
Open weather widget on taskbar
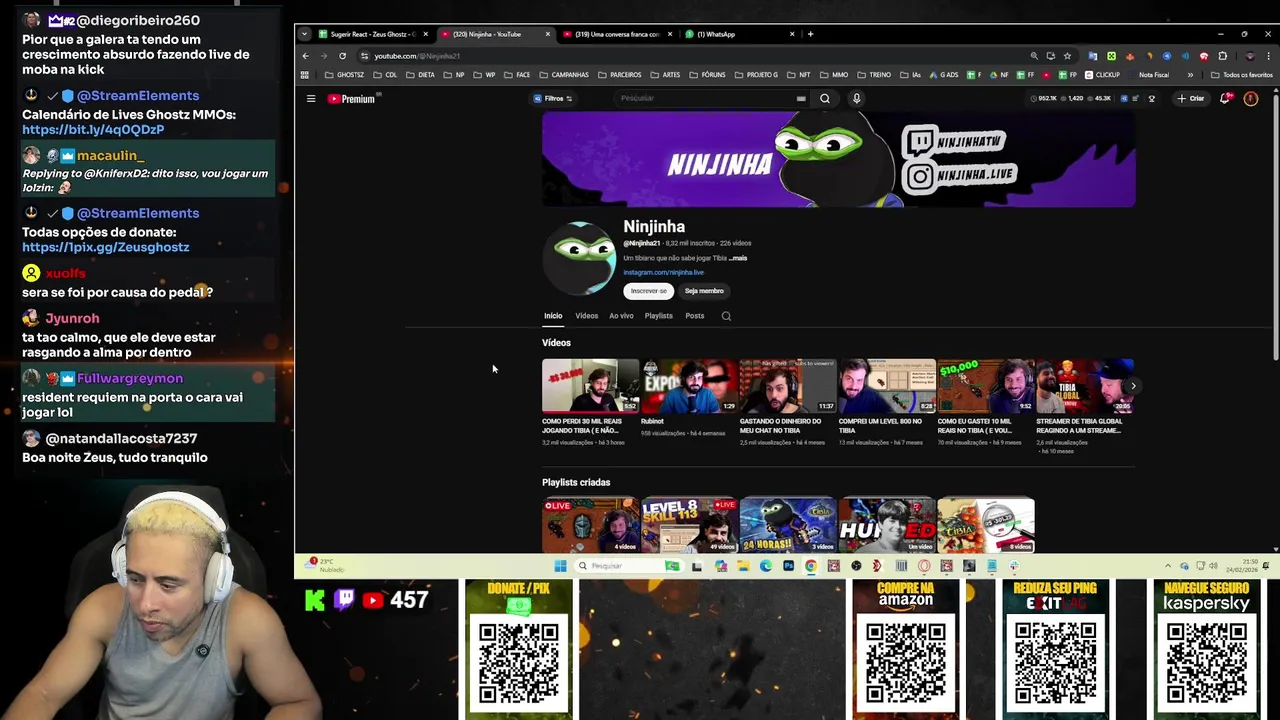click(326, 565)
